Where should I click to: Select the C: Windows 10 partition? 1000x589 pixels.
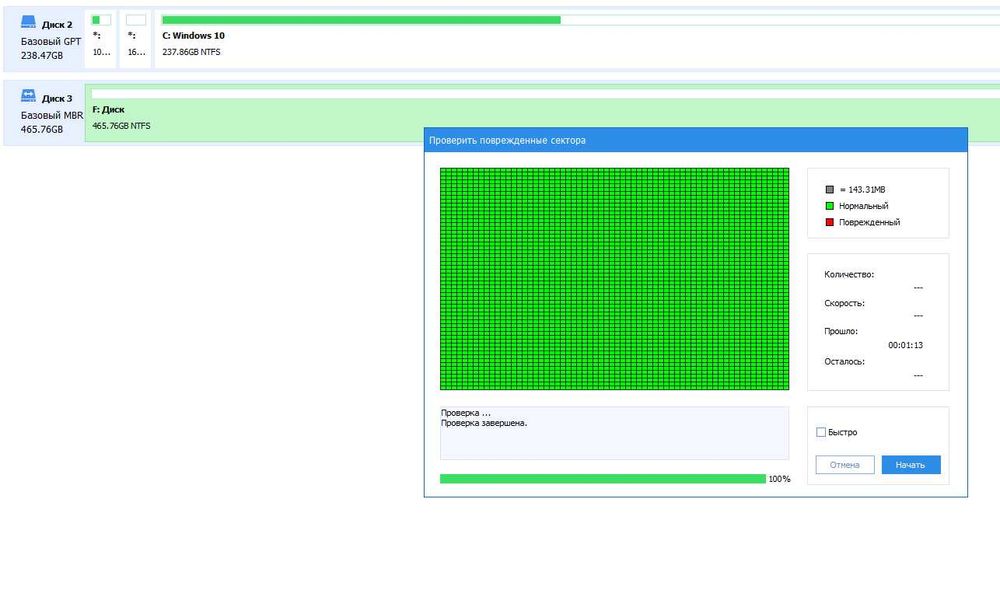point(577,38)
